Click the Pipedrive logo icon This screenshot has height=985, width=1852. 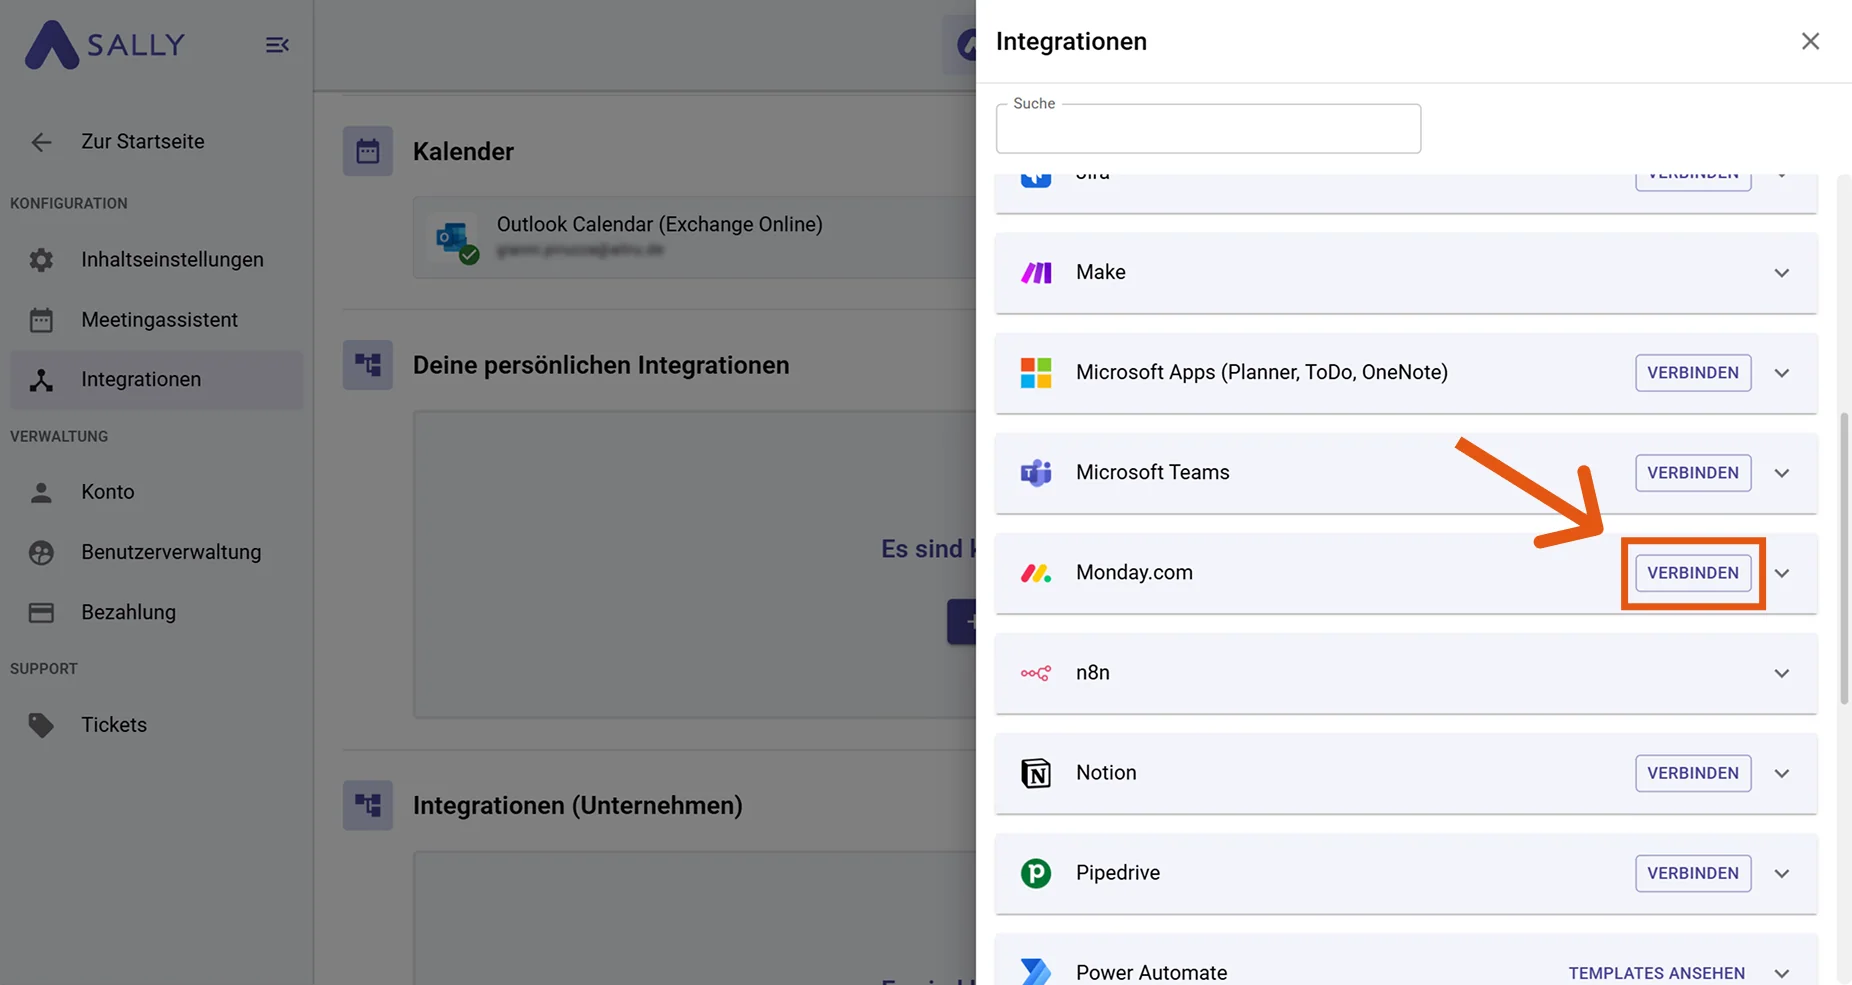click(1036, 873)
